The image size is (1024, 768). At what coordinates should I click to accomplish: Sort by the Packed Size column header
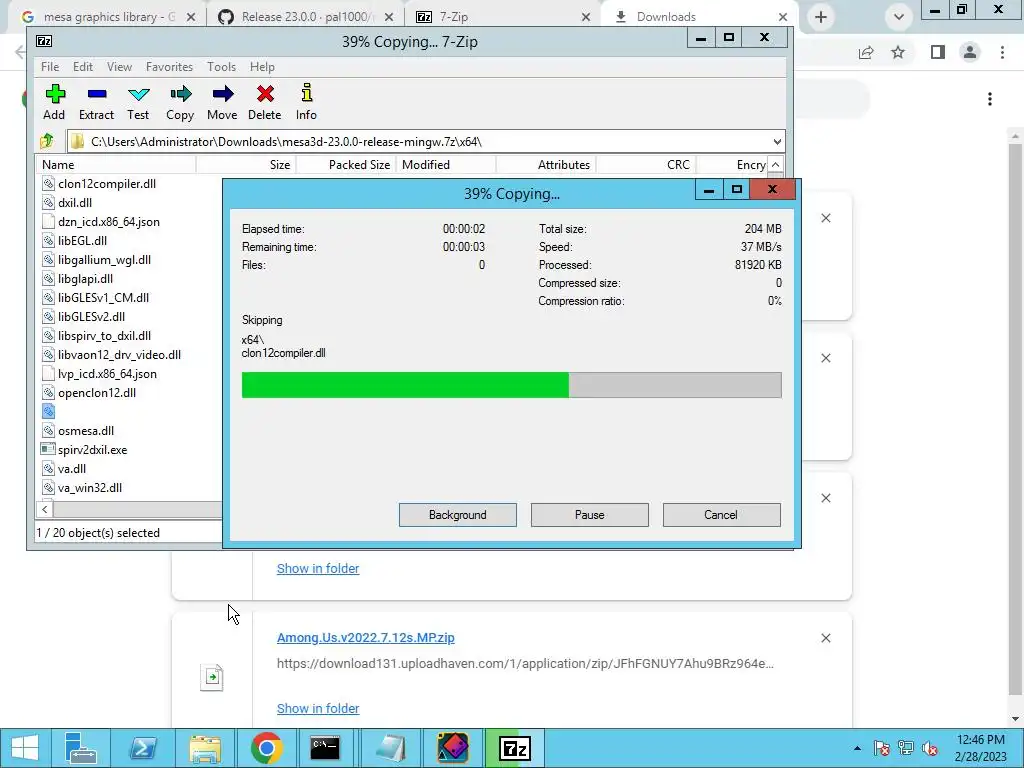(345, 165)
